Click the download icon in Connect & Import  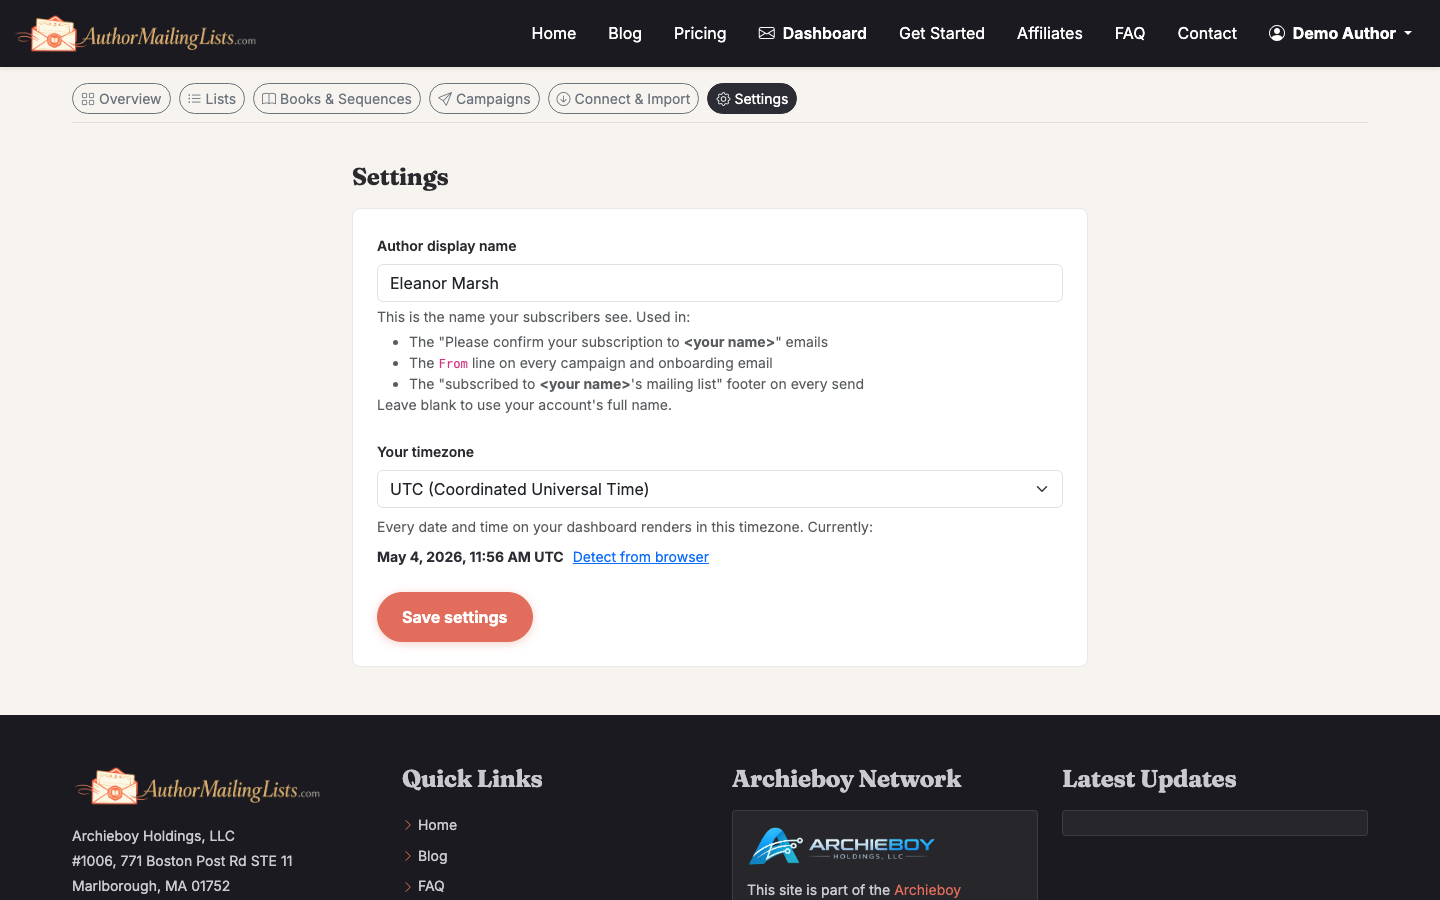[563, 99]
